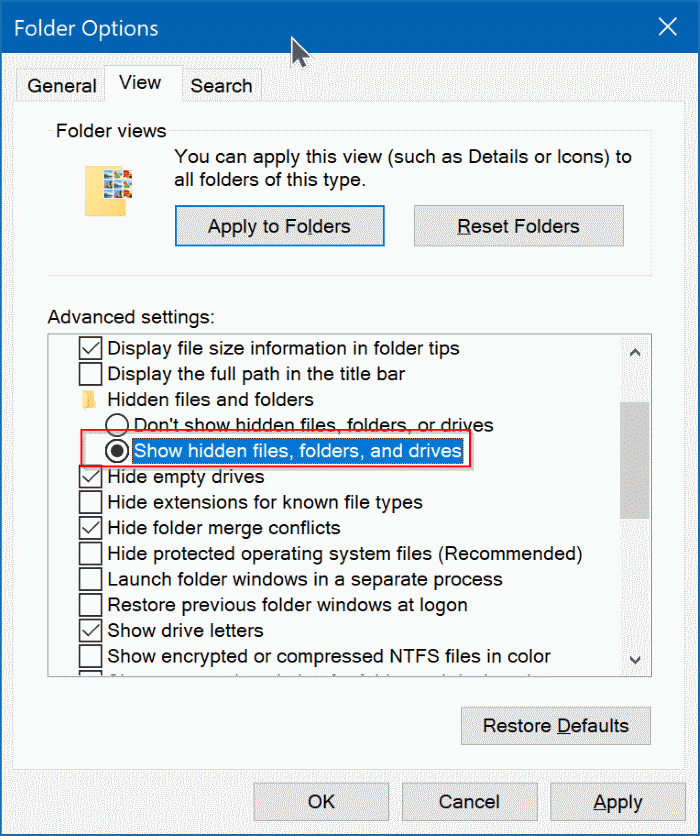This screenshot has height=836, width=700.
Task: Check Hide protected operating system files
Action: tap(90, 553)
